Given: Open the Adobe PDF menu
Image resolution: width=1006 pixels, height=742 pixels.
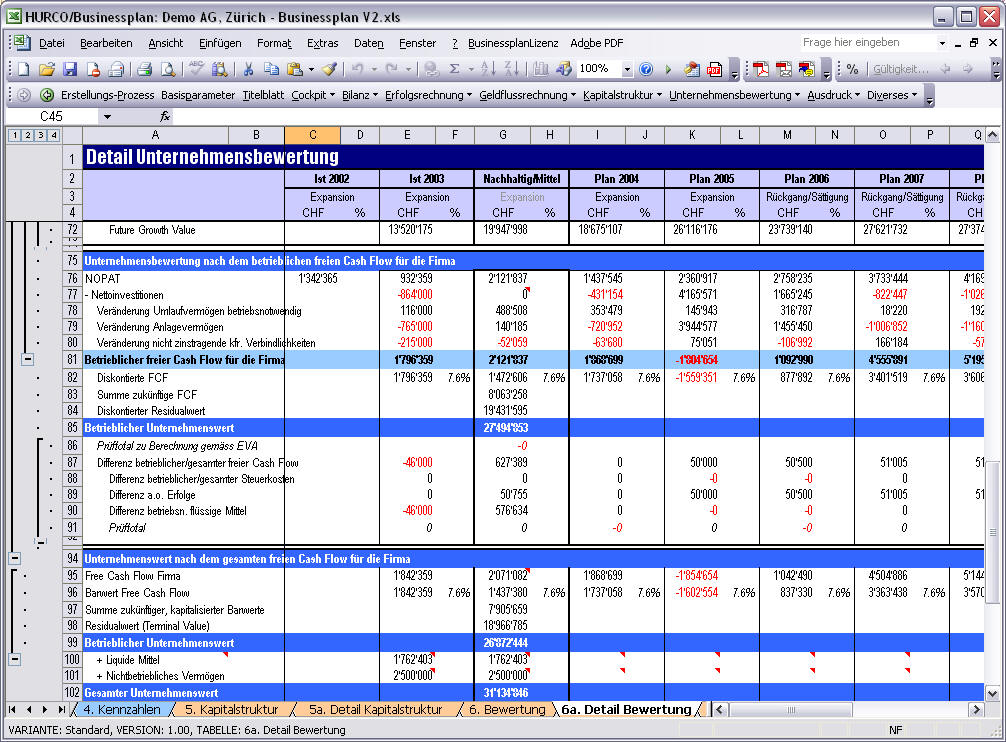Looking at the screenshot, I should [597, 44].
